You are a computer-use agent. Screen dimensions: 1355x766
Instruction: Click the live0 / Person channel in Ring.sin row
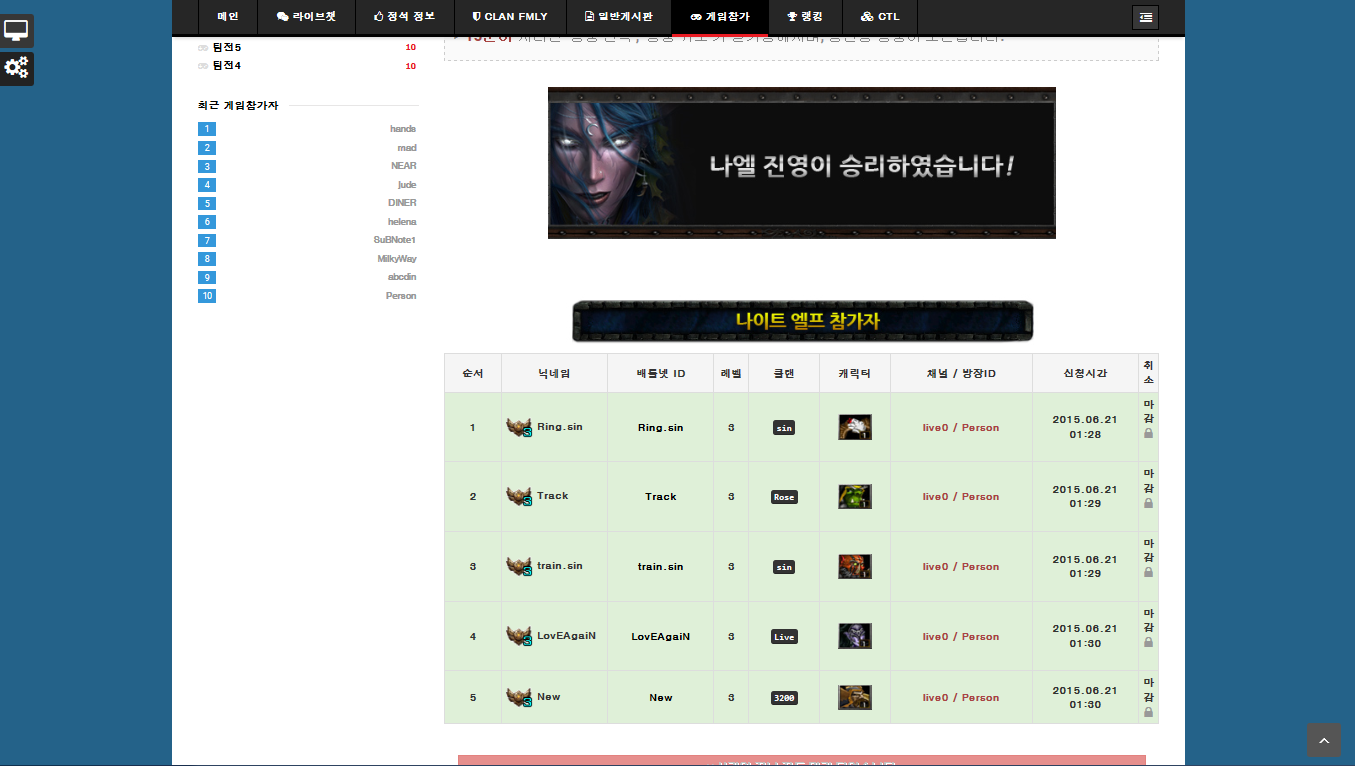961,428
